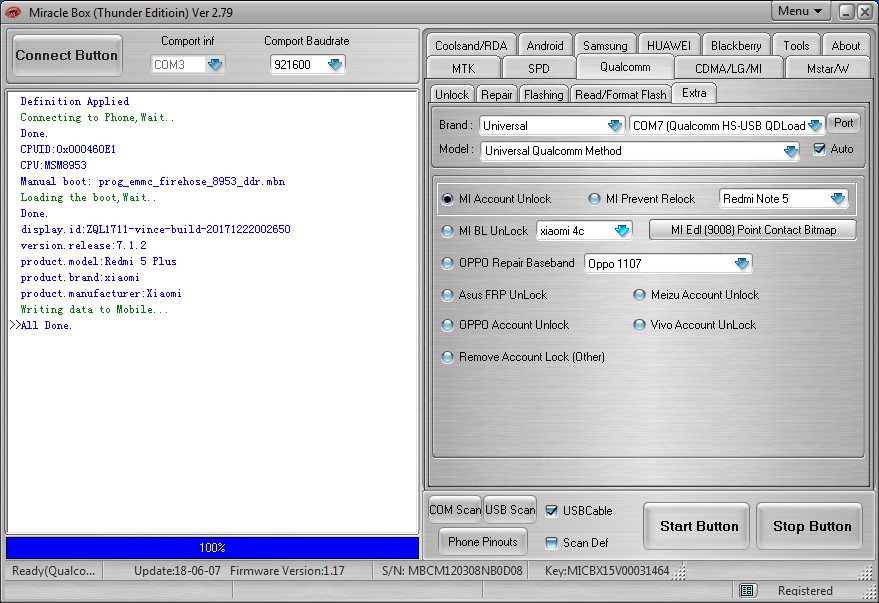879x603 pixels.
Task: Open the Comport Baudrate 921600 dropdown
Action: pyautogui.click(x=335, y=64)
